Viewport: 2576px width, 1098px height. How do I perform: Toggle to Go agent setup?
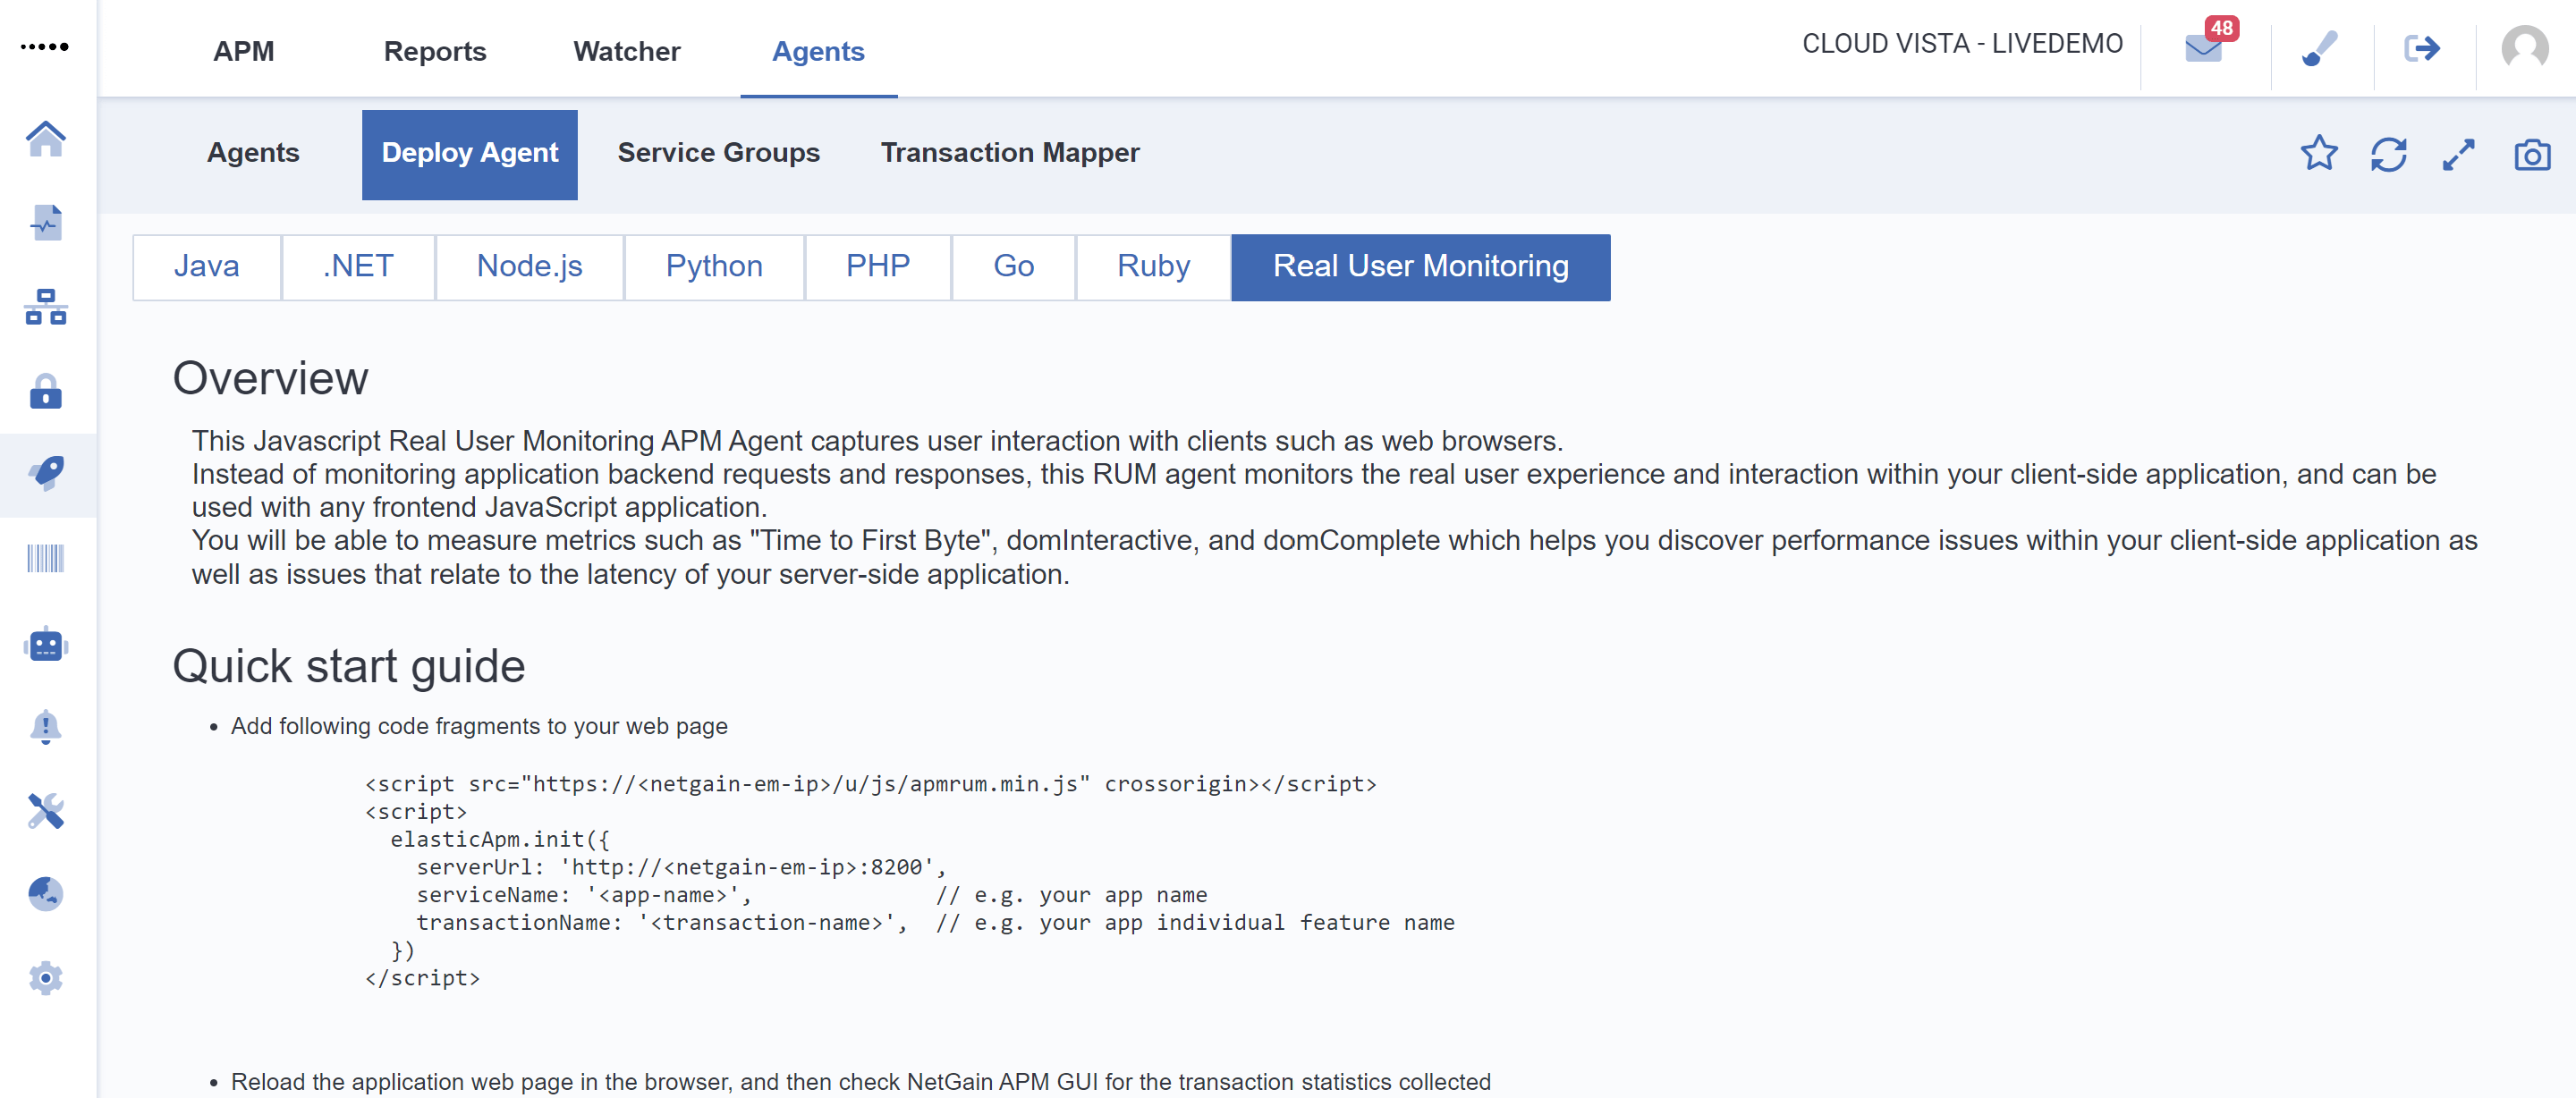1012,266
